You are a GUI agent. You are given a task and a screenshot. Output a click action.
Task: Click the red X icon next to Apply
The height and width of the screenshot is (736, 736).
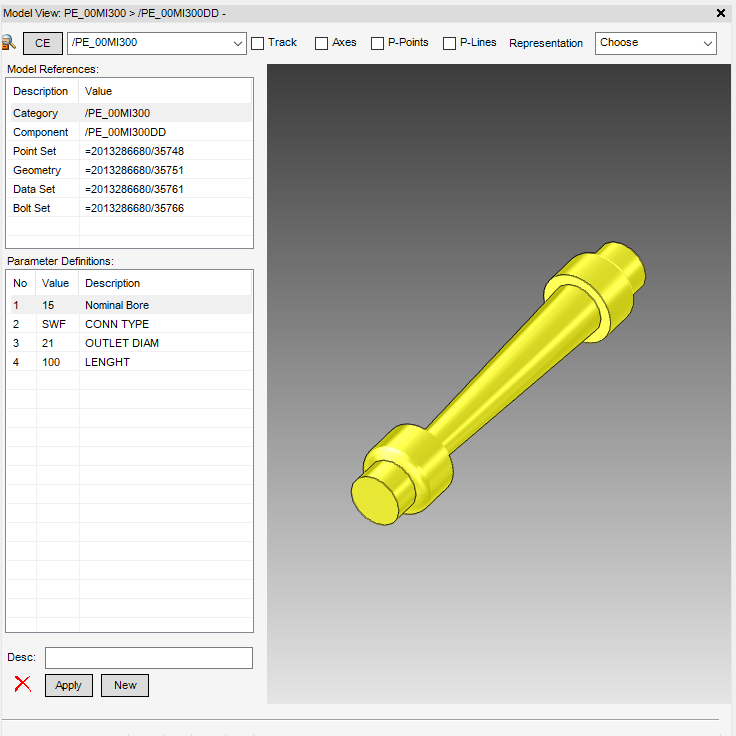22,685
